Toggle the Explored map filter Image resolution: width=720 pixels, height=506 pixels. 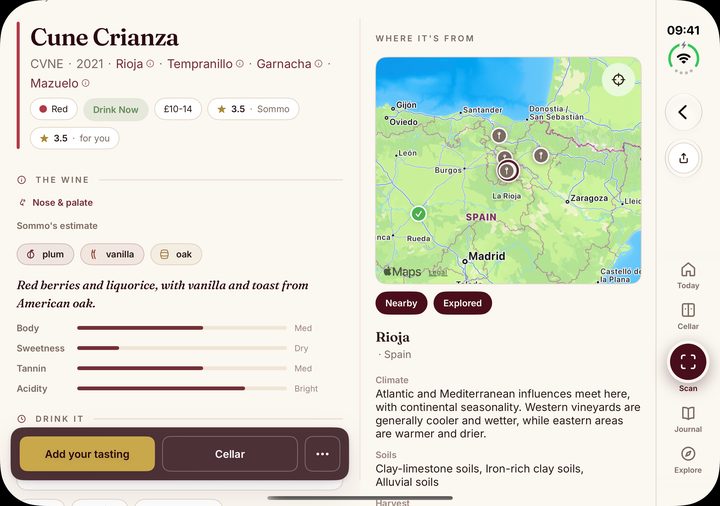click(462, 303)
